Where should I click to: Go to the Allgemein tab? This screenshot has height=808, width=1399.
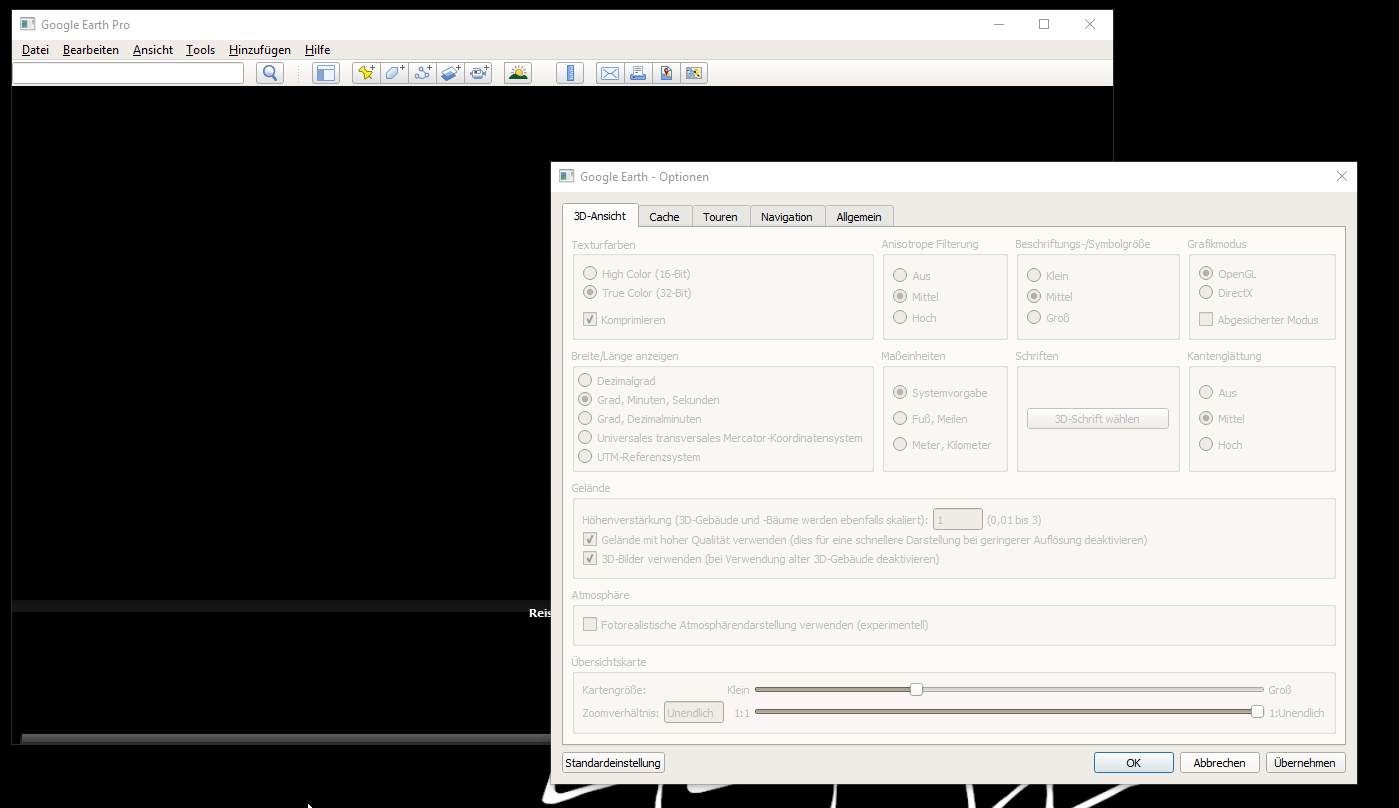pyautogui.click(x=859, y=217)
